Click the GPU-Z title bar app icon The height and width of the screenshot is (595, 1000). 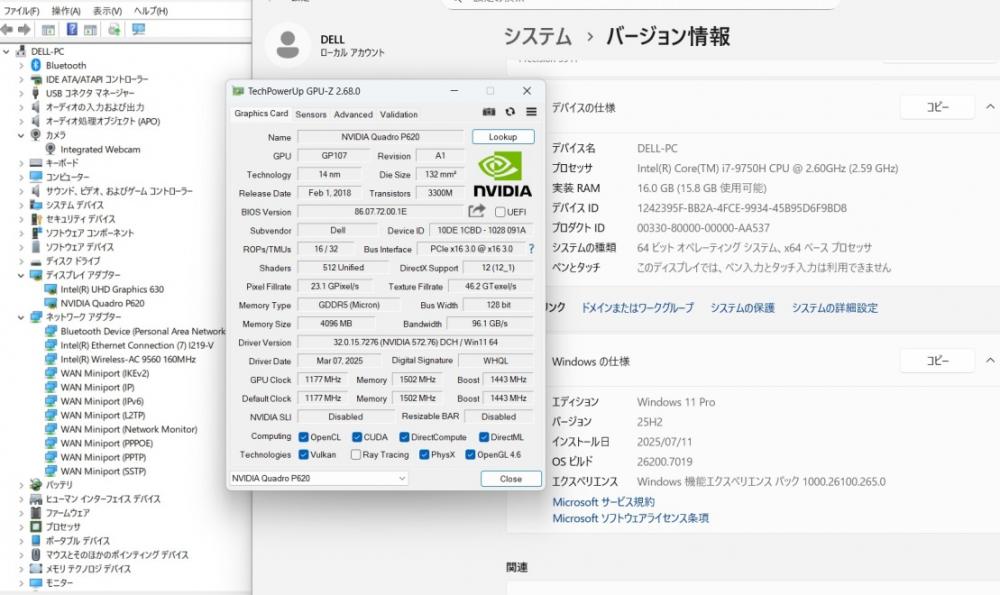[x=239, y=91]
